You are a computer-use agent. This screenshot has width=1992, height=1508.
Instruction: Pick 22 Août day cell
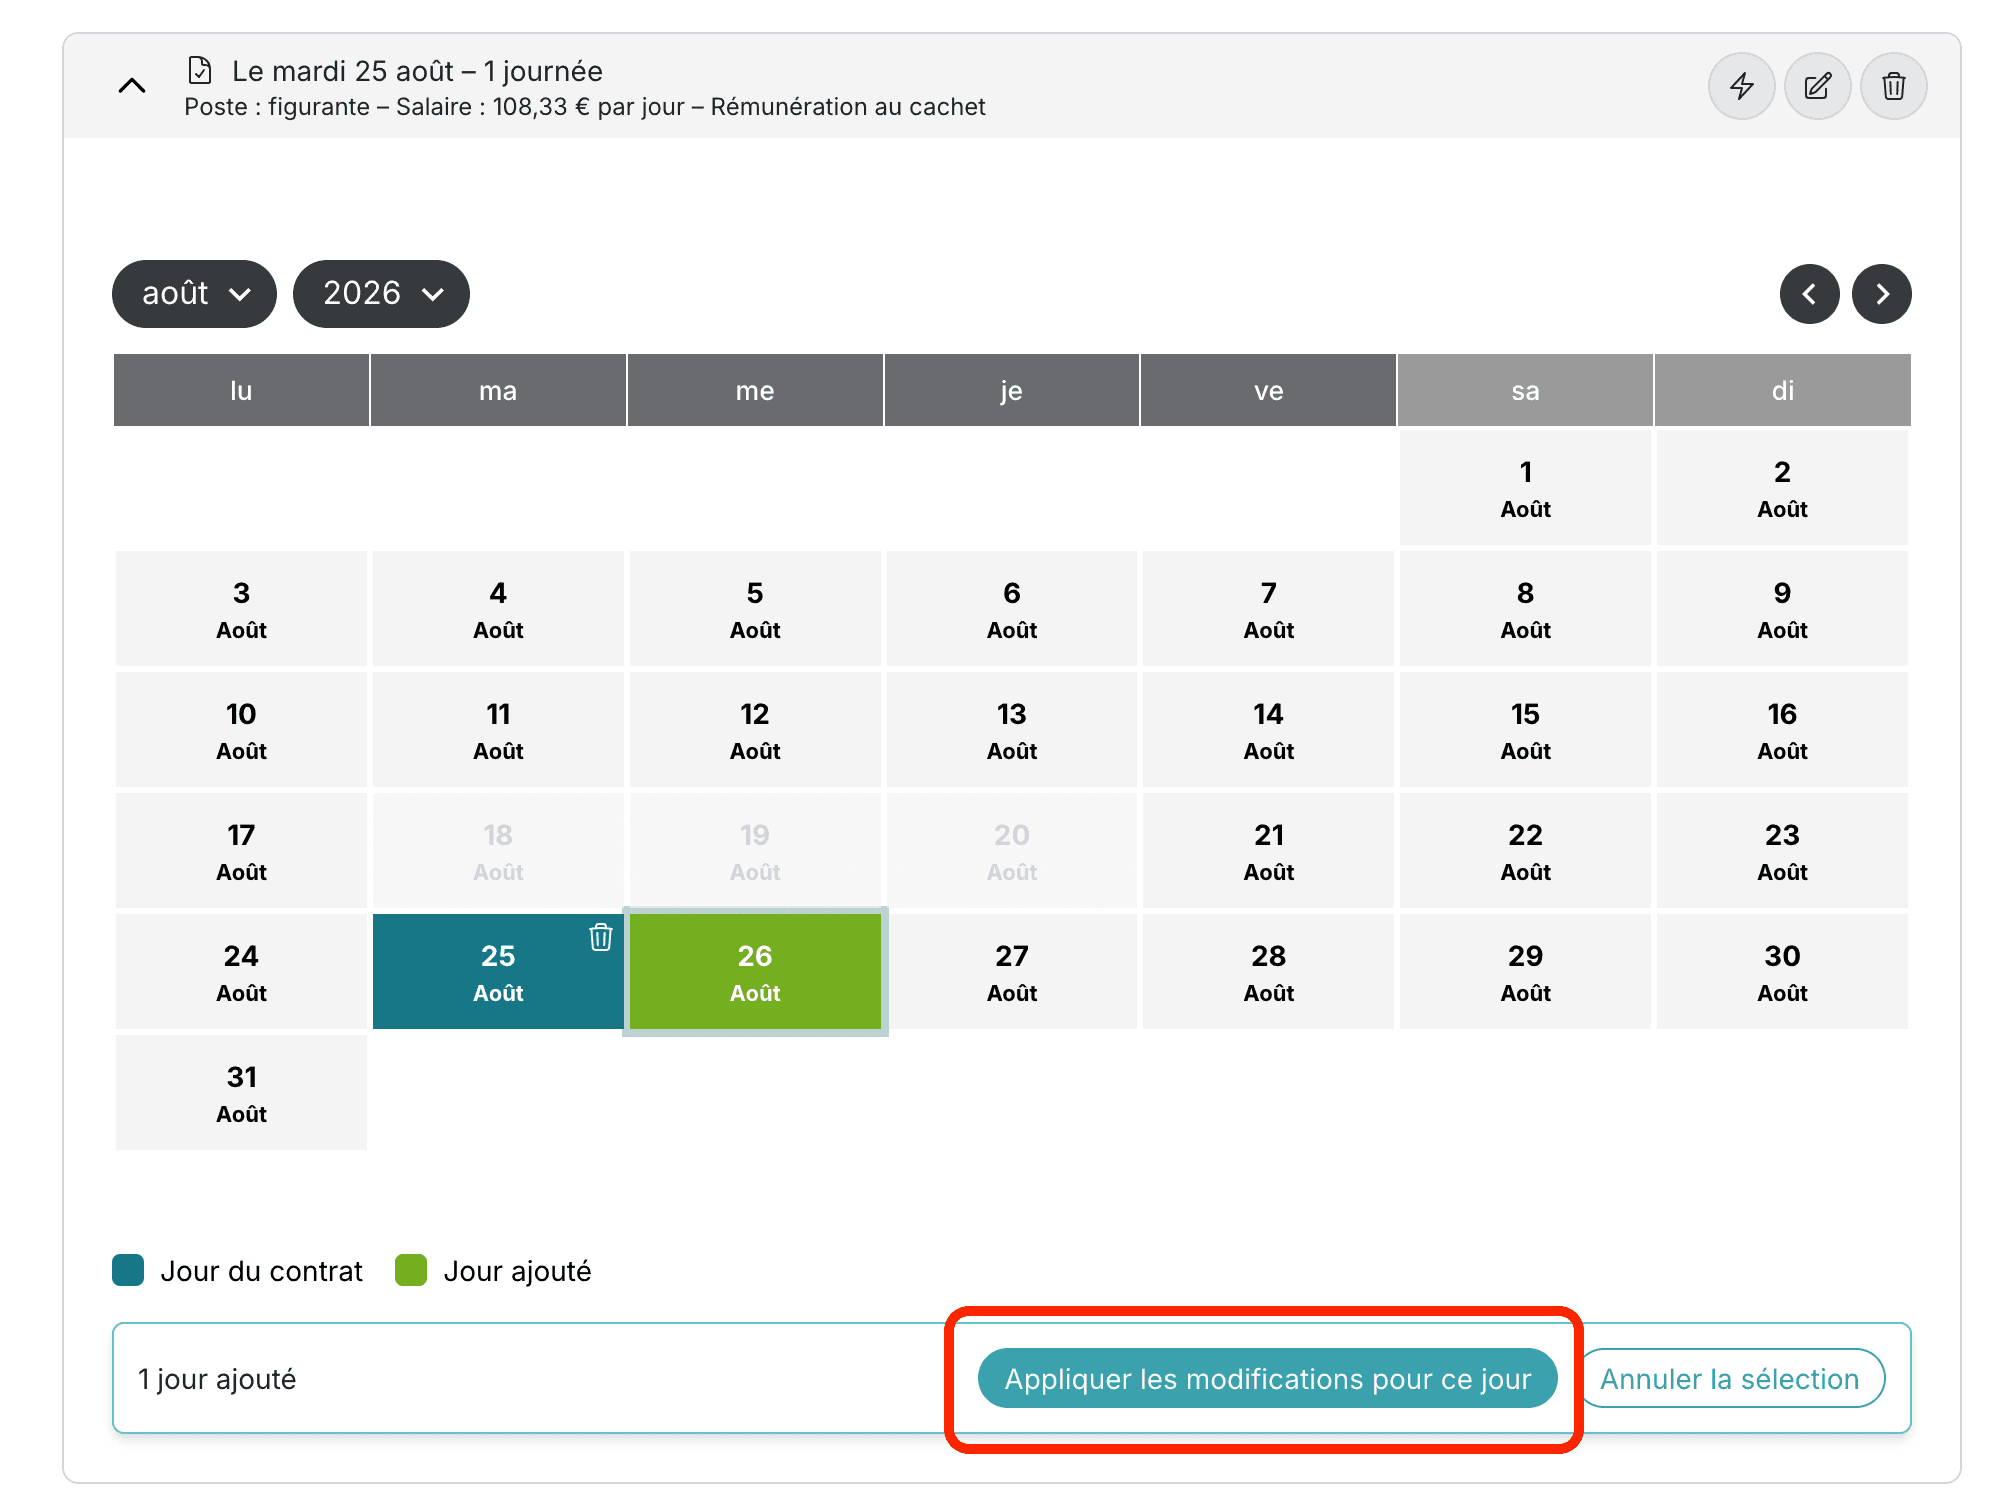pyautogui.click(x=1525, y=851)
